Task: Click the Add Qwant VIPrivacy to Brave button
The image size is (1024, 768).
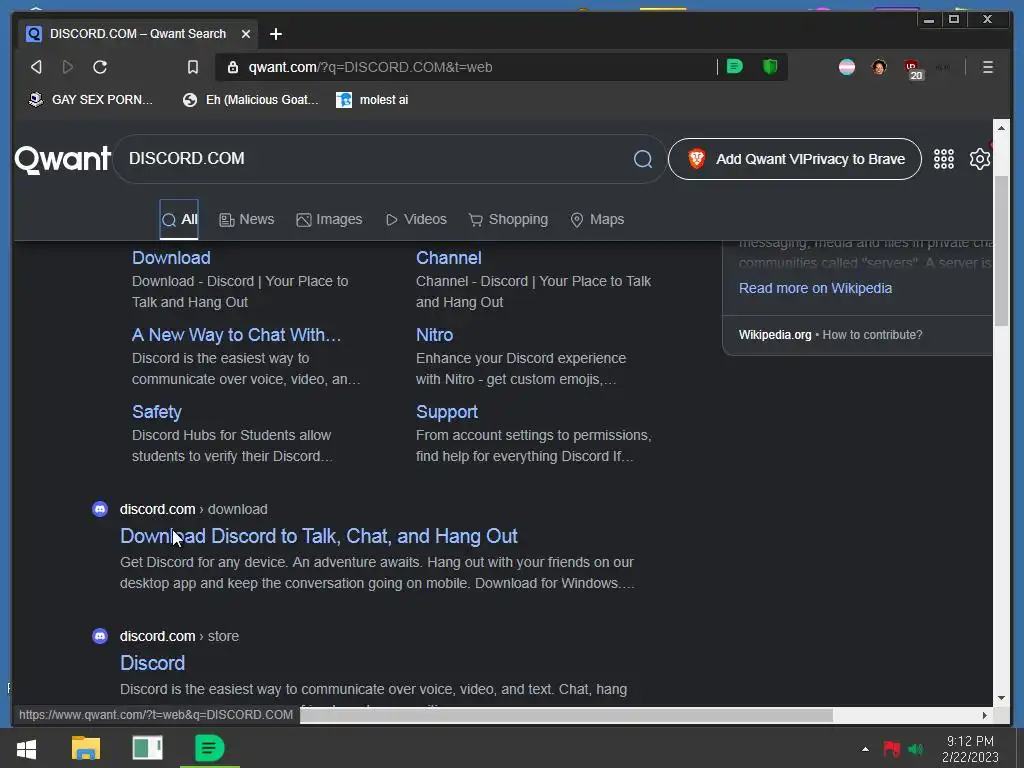Action: (795, 159)
